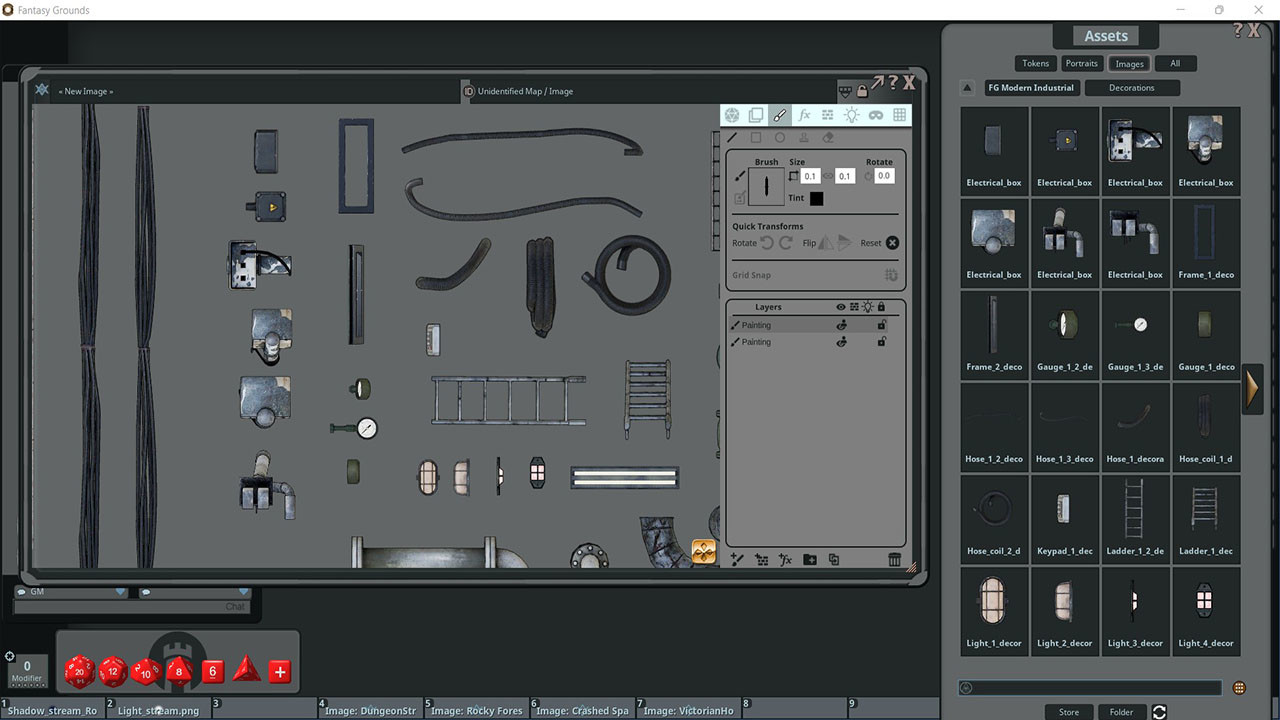The image size is (1280, 720).
Task: Toggle the eye visibility icon in Layers header
Action: (841, 307)
